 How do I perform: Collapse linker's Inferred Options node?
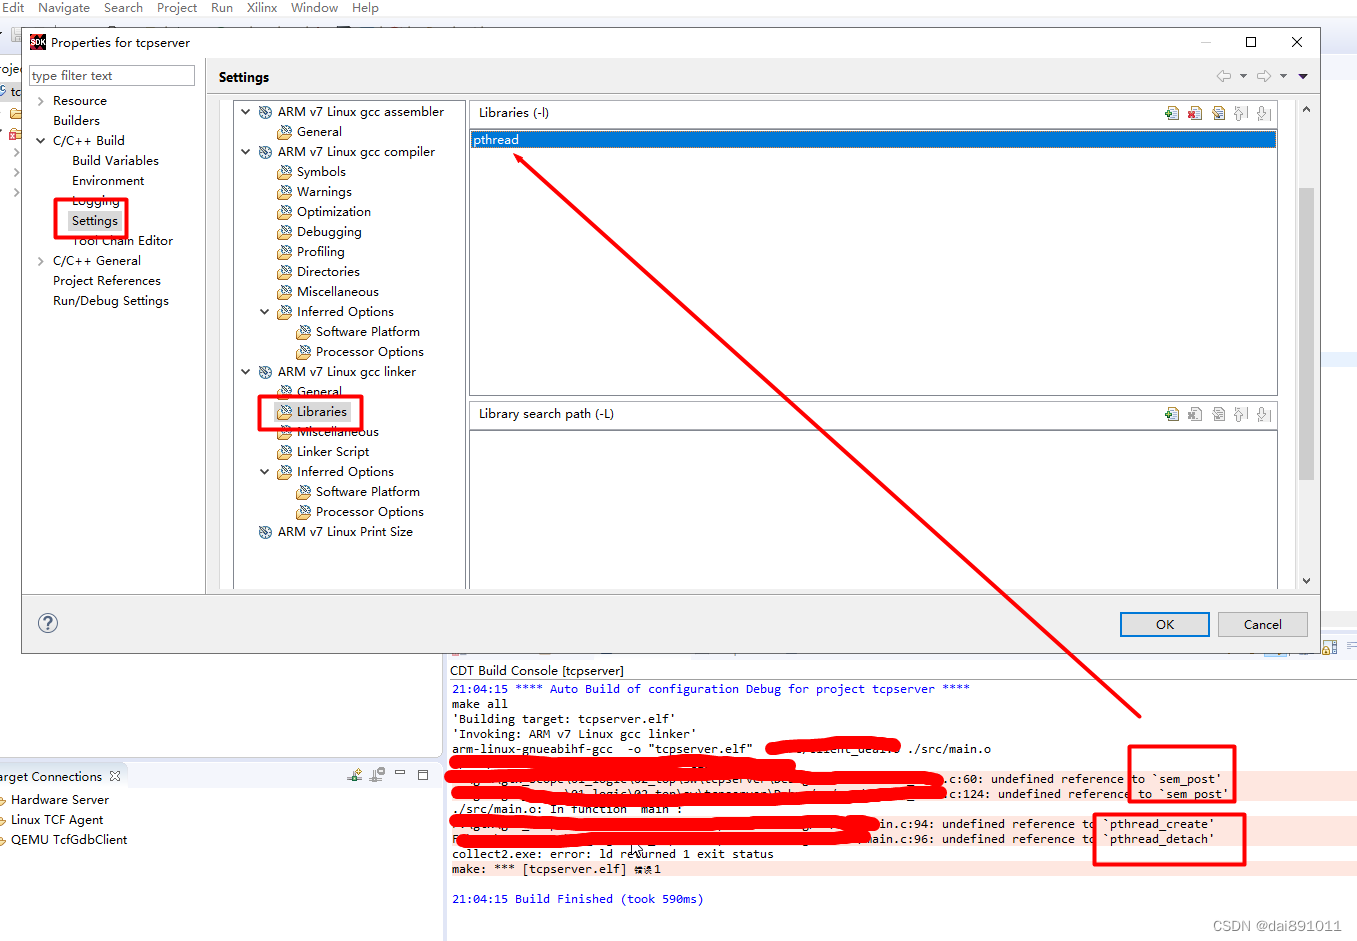265,472
